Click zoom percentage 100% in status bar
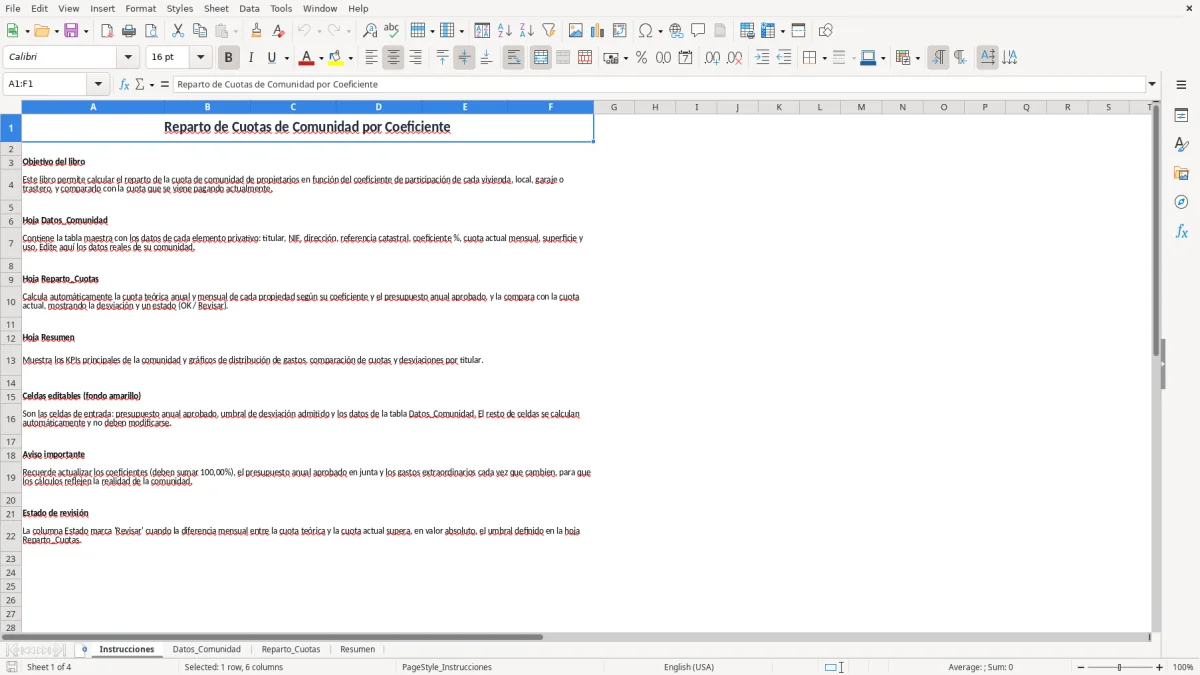The width and height of the screenshot is (1200, 675). click(x=1183, y=667)
